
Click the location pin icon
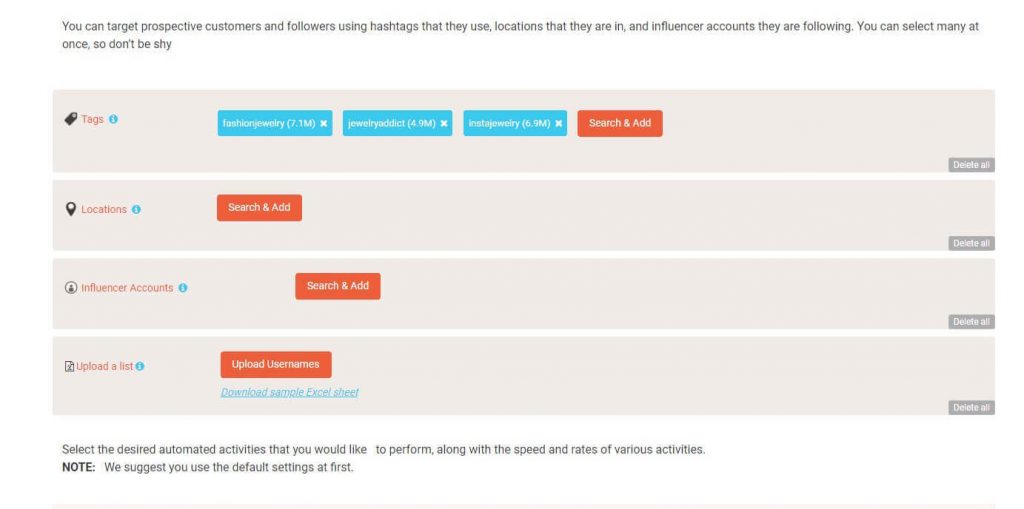coord(71,209)
